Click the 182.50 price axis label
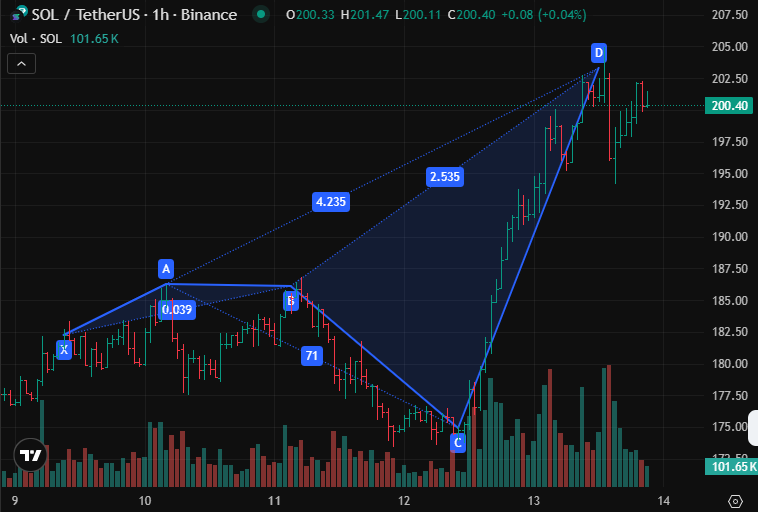 click(x=729, y=332)
